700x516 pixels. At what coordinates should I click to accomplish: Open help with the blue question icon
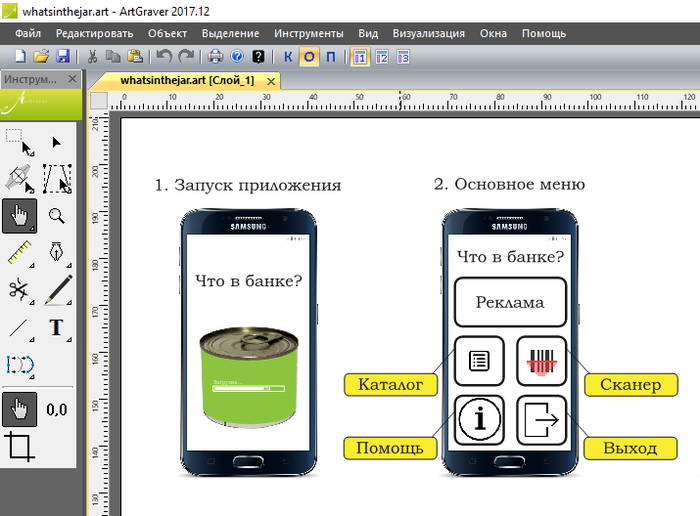point(237,57)
